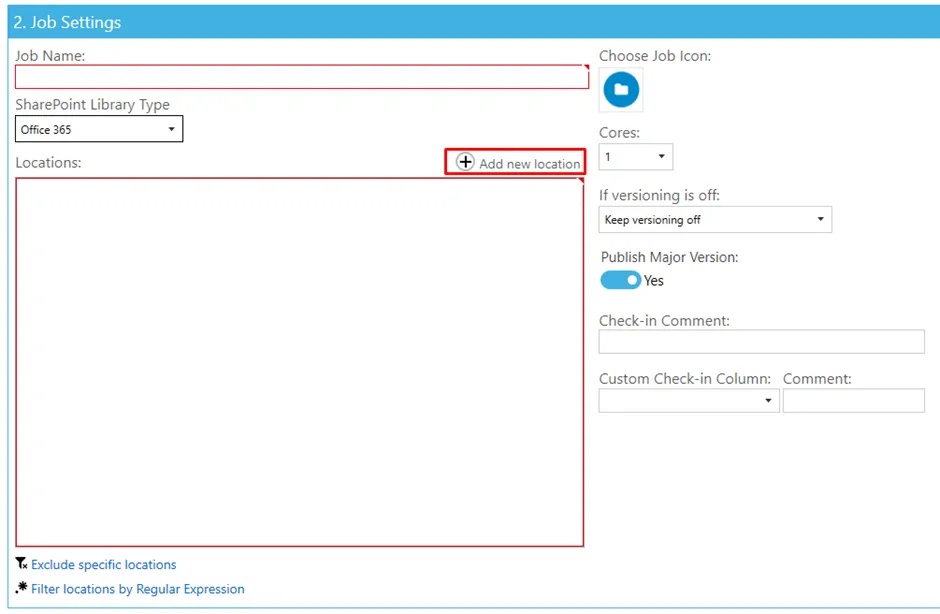Click the red error marker on Job Name field

[x=586, y=68]
